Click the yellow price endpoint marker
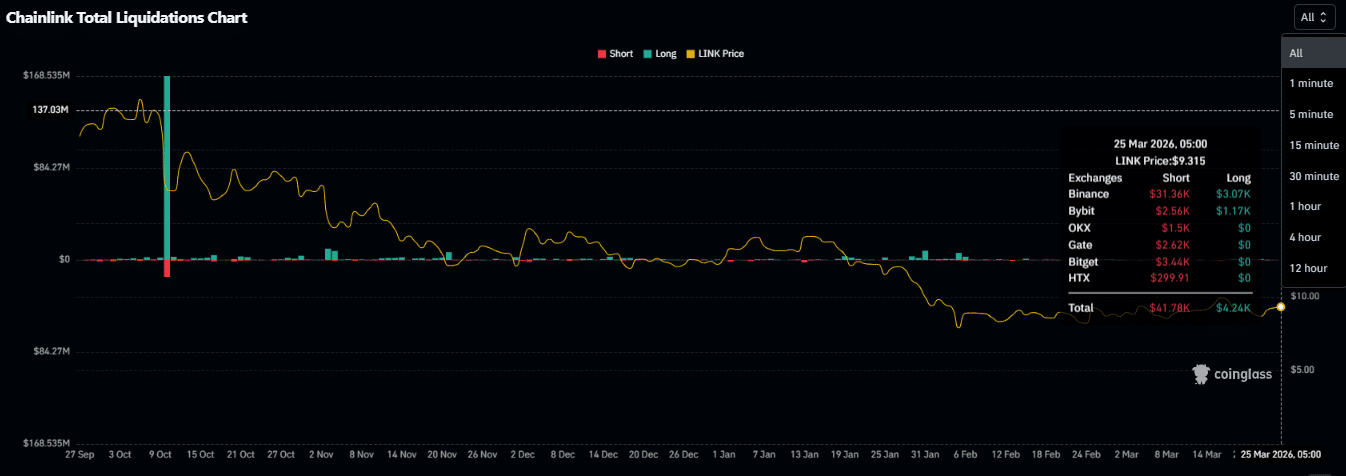The width and height of the screenshot is (1346, 476). click(1281, 307)
